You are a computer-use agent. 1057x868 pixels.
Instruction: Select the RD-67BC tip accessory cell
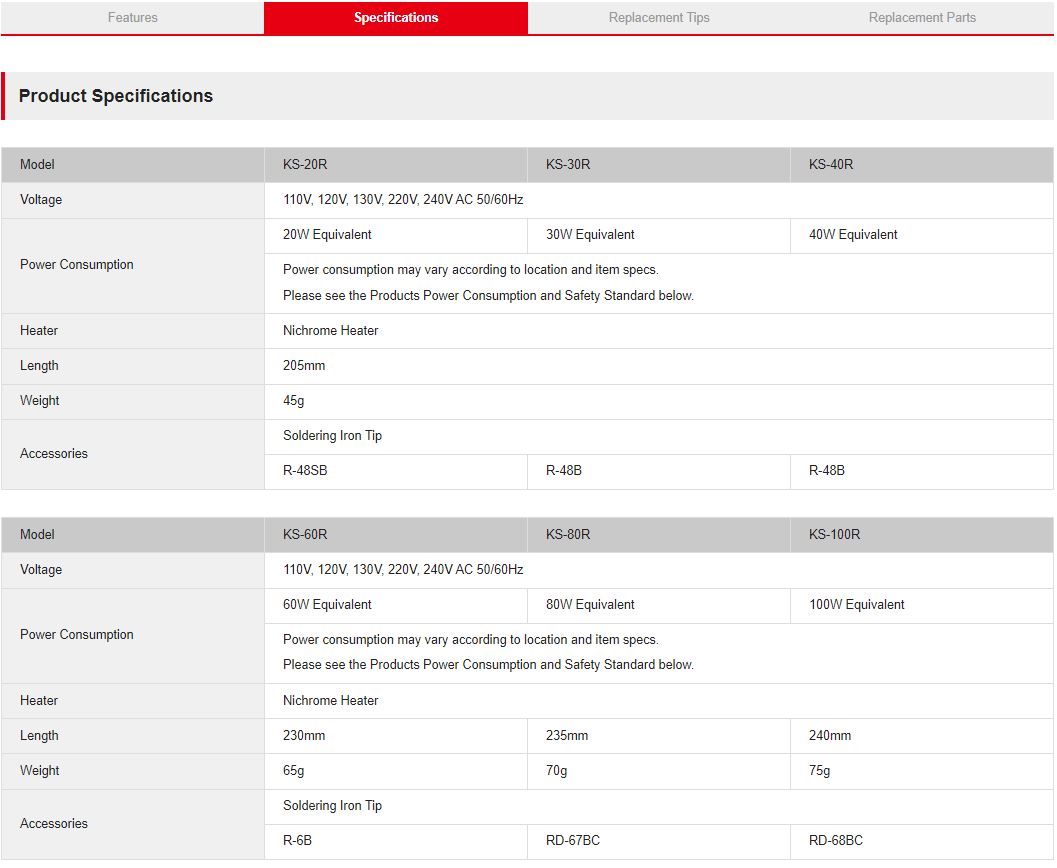tap(573, 841)
